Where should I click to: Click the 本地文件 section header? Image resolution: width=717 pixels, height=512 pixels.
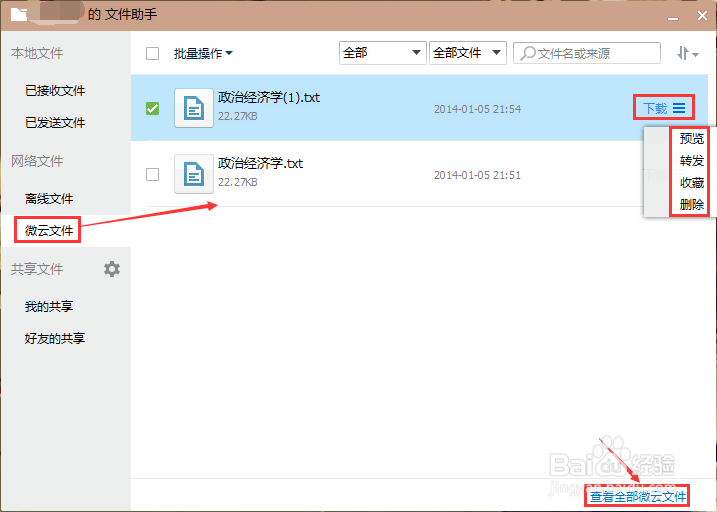[x=37, y=53]
